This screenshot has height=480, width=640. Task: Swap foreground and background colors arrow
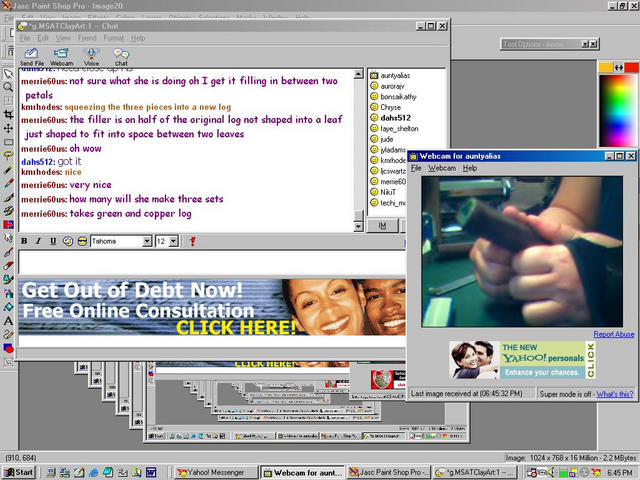pos(619,67)
